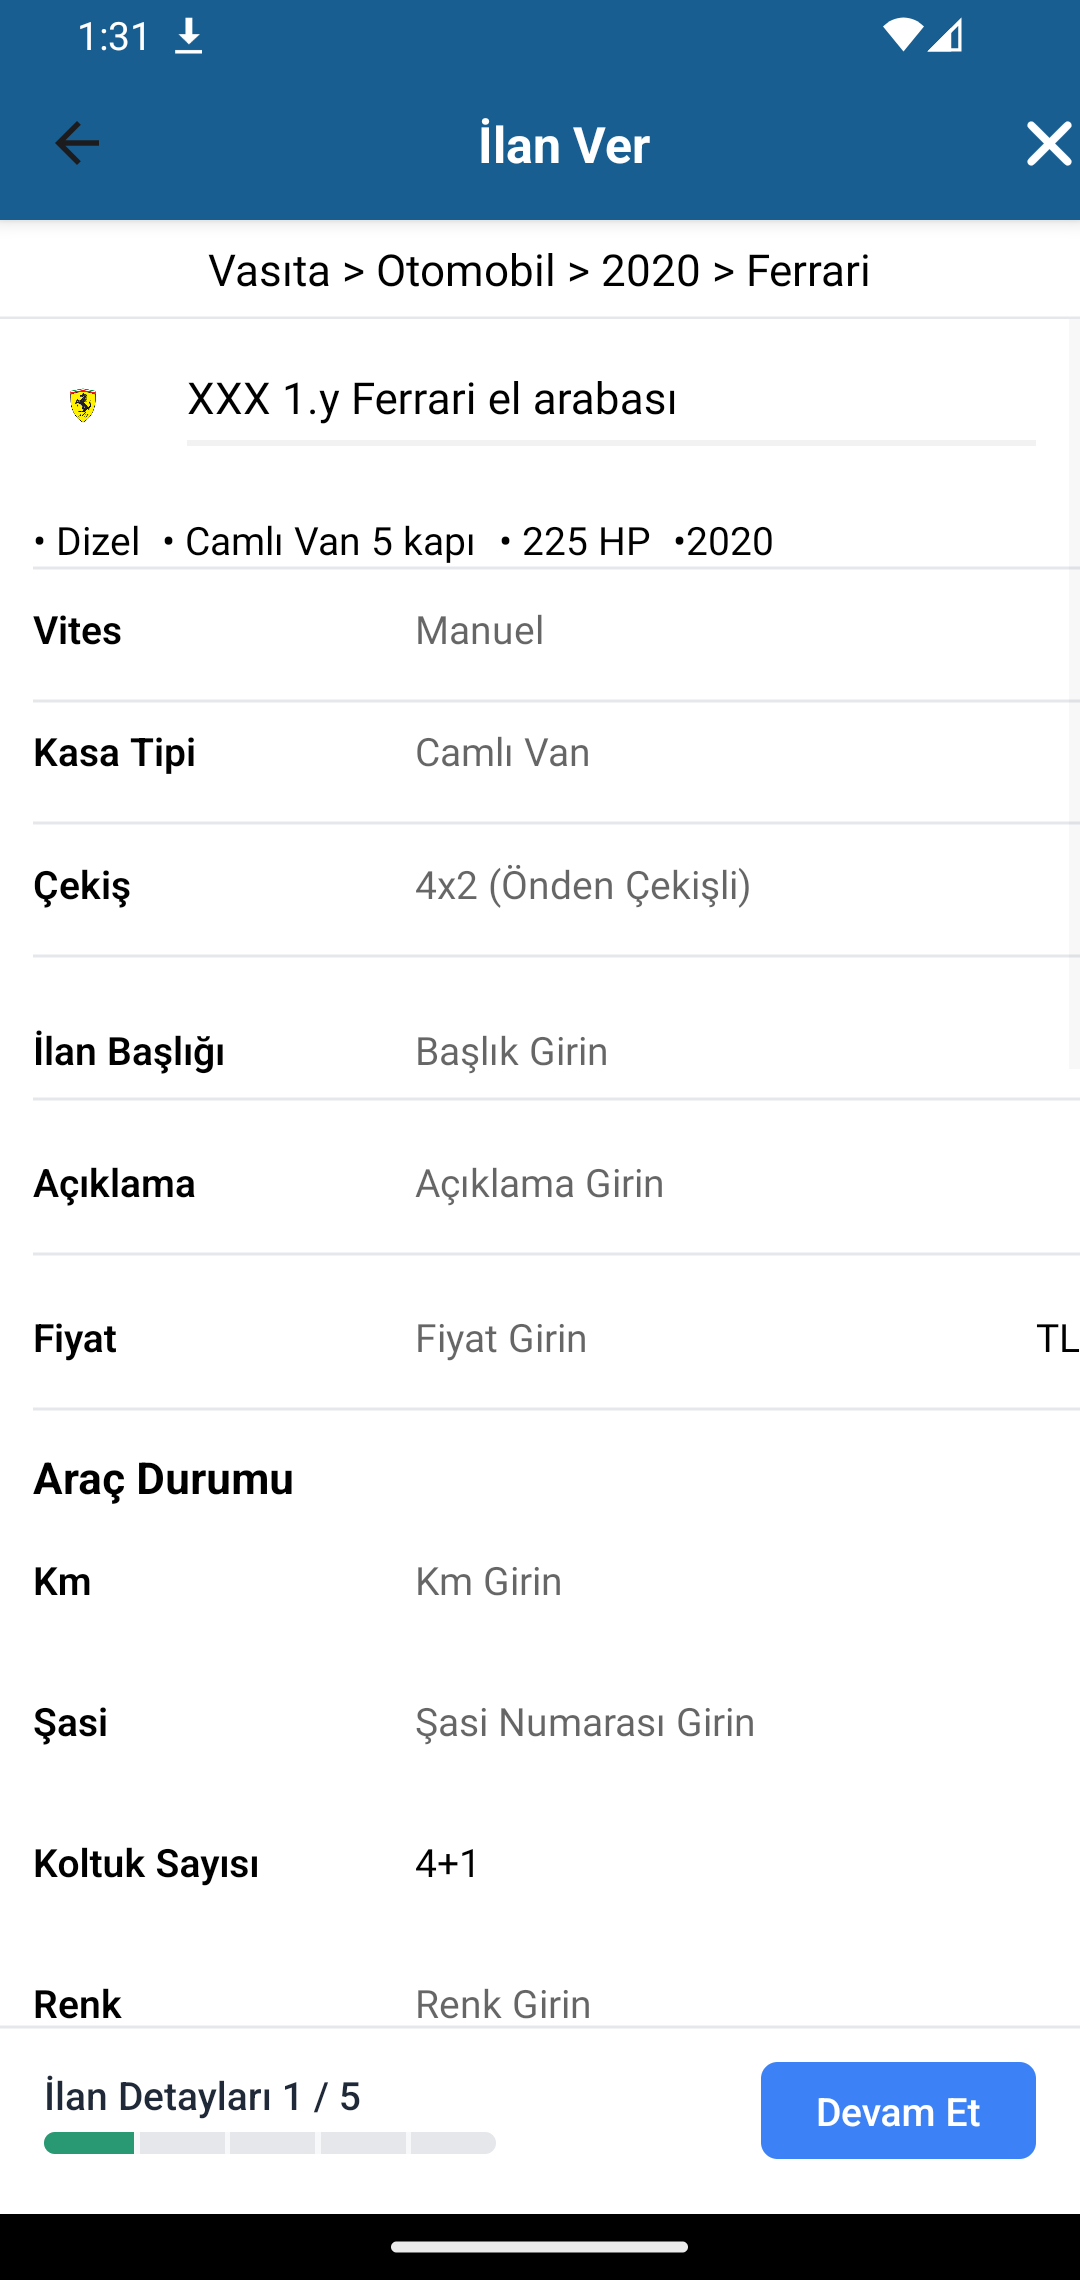Tap the Ferrari logo icon
The height and width of the screenshot is (2280, 1080).
tap(83, 405)
